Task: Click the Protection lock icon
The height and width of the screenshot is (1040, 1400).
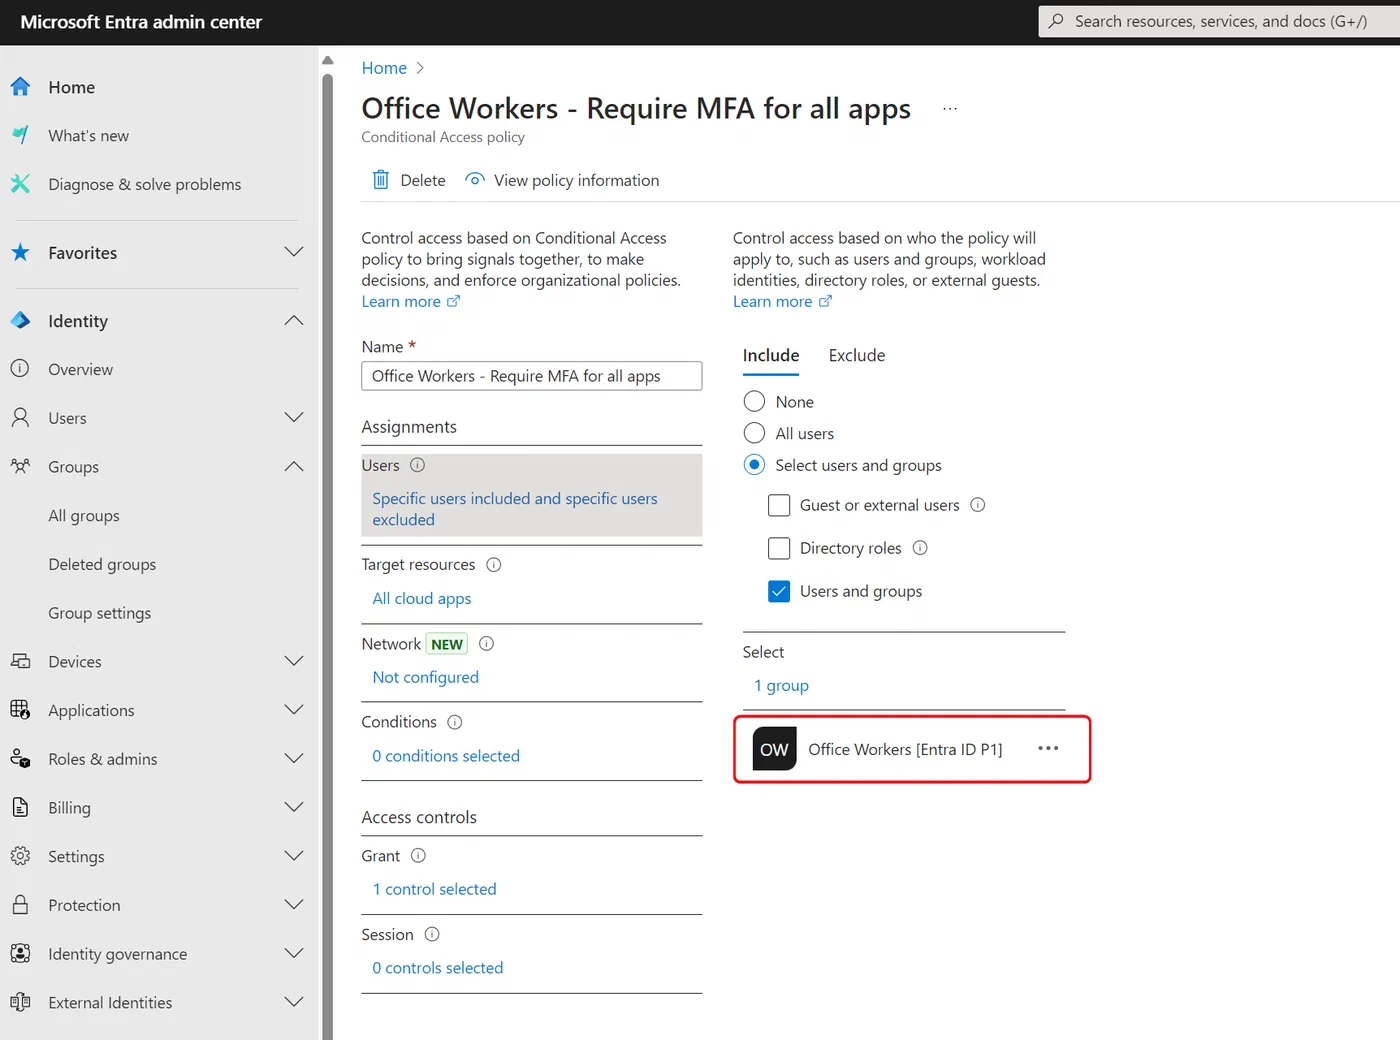Action: pyautogui.click(x=20, y=905)
